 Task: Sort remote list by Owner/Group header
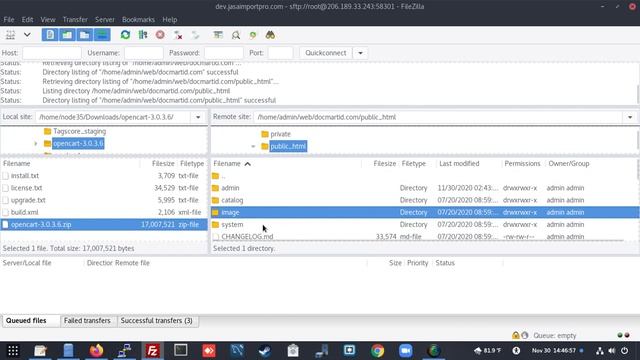[569, 164]
